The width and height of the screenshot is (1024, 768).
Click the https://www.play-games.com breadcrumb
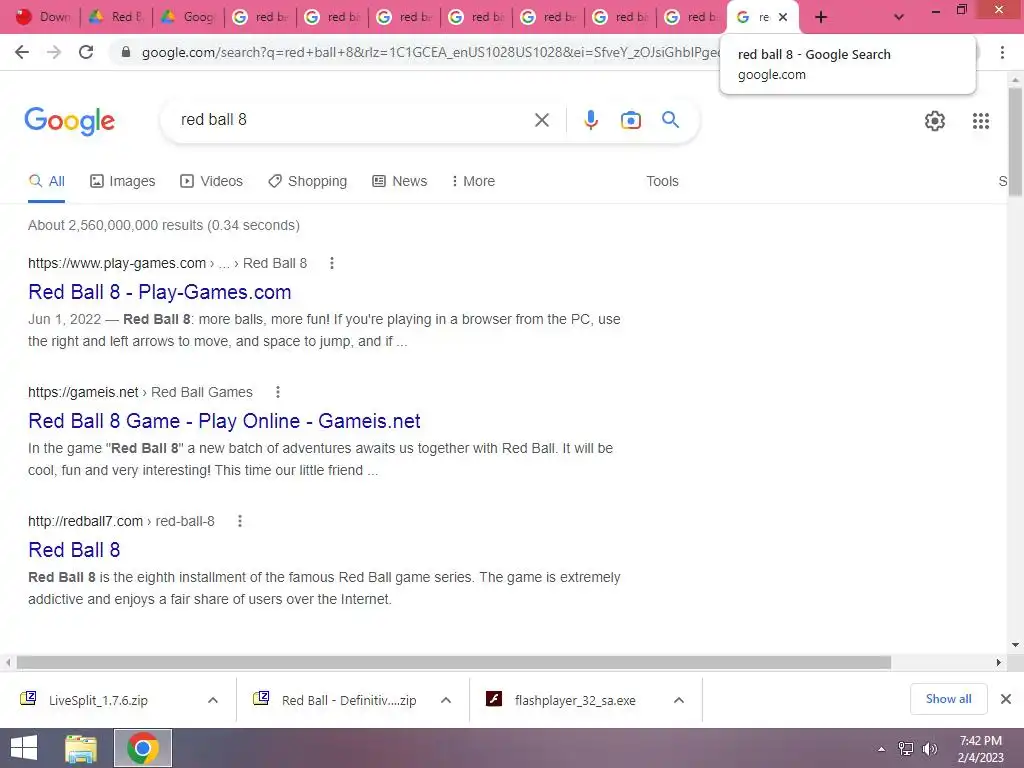[x=117, y=263]
